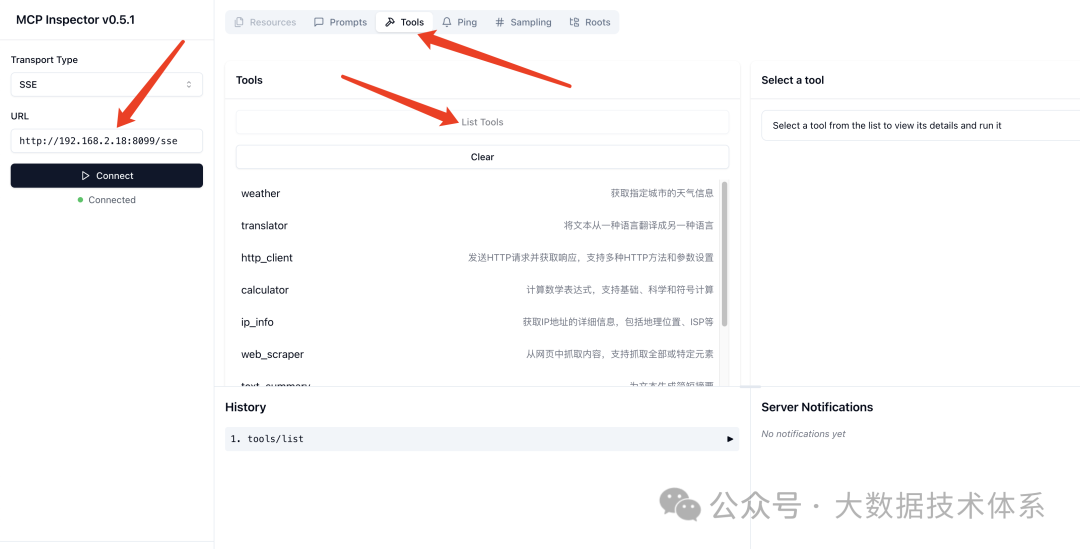Select the weather tool
1080x549 pixels.
coord(477,194)
